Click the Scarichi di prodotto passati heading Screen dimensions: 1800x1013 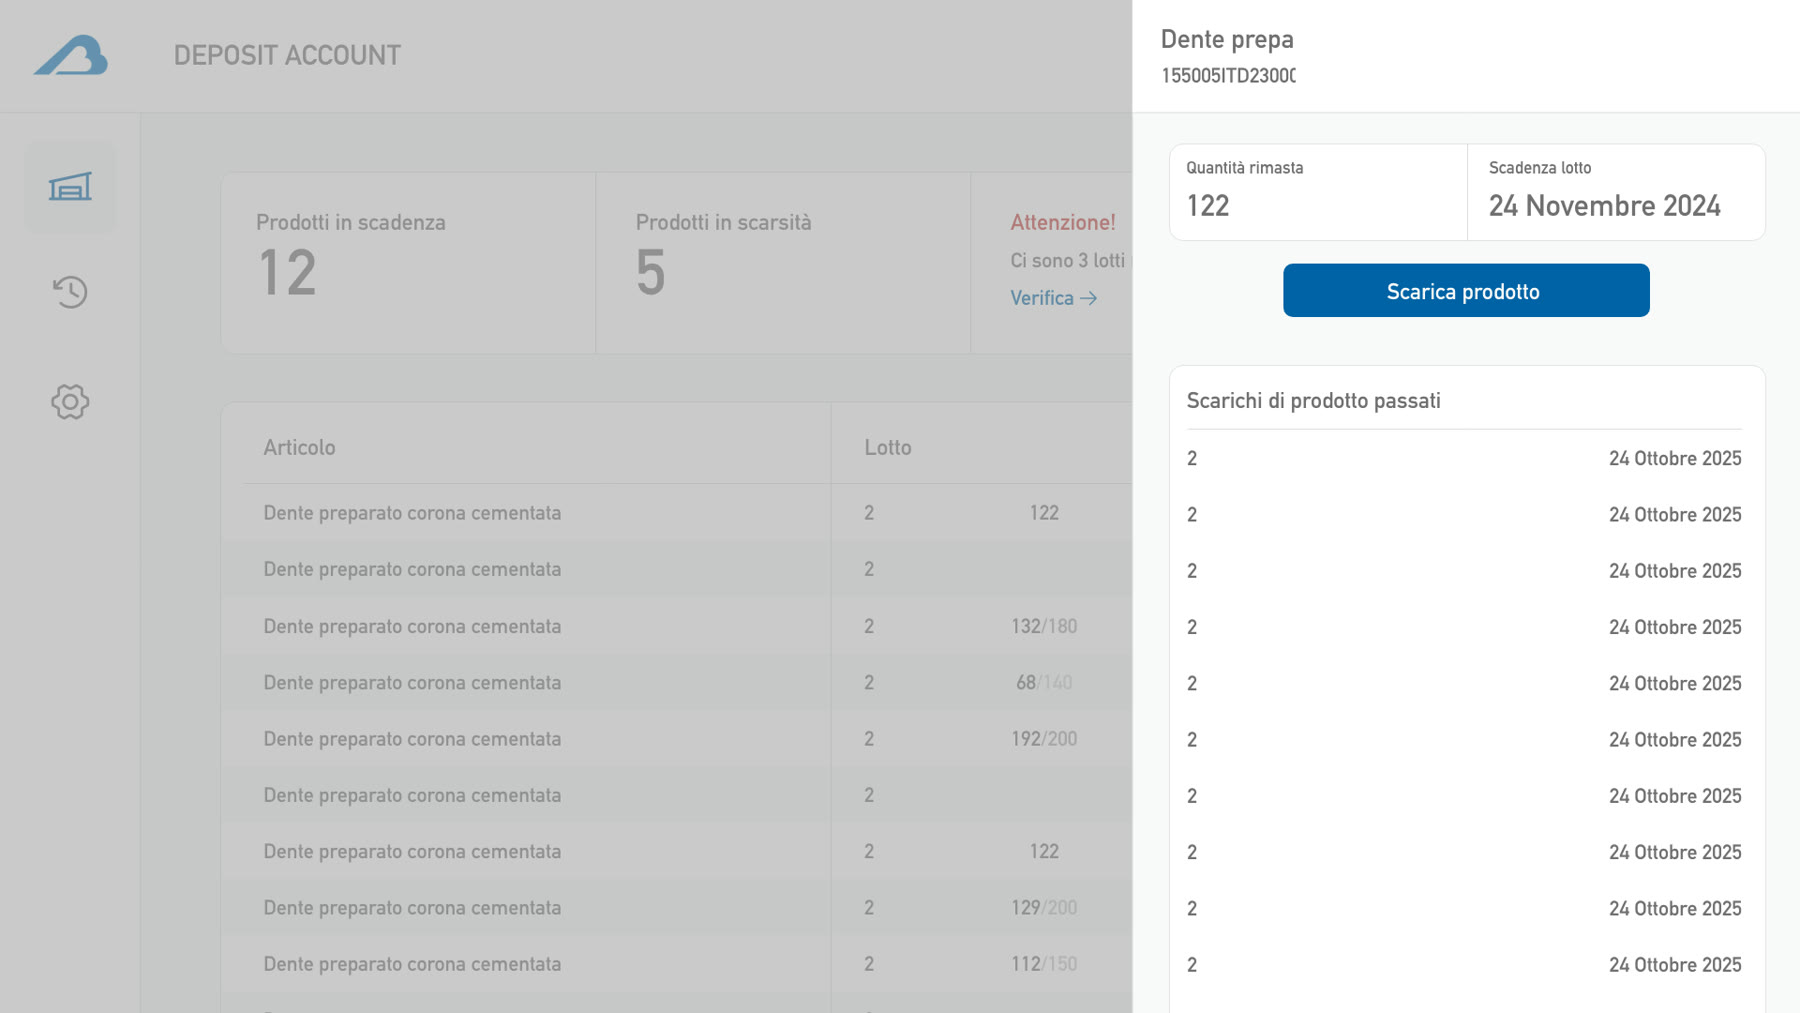tap(1313, 401)
